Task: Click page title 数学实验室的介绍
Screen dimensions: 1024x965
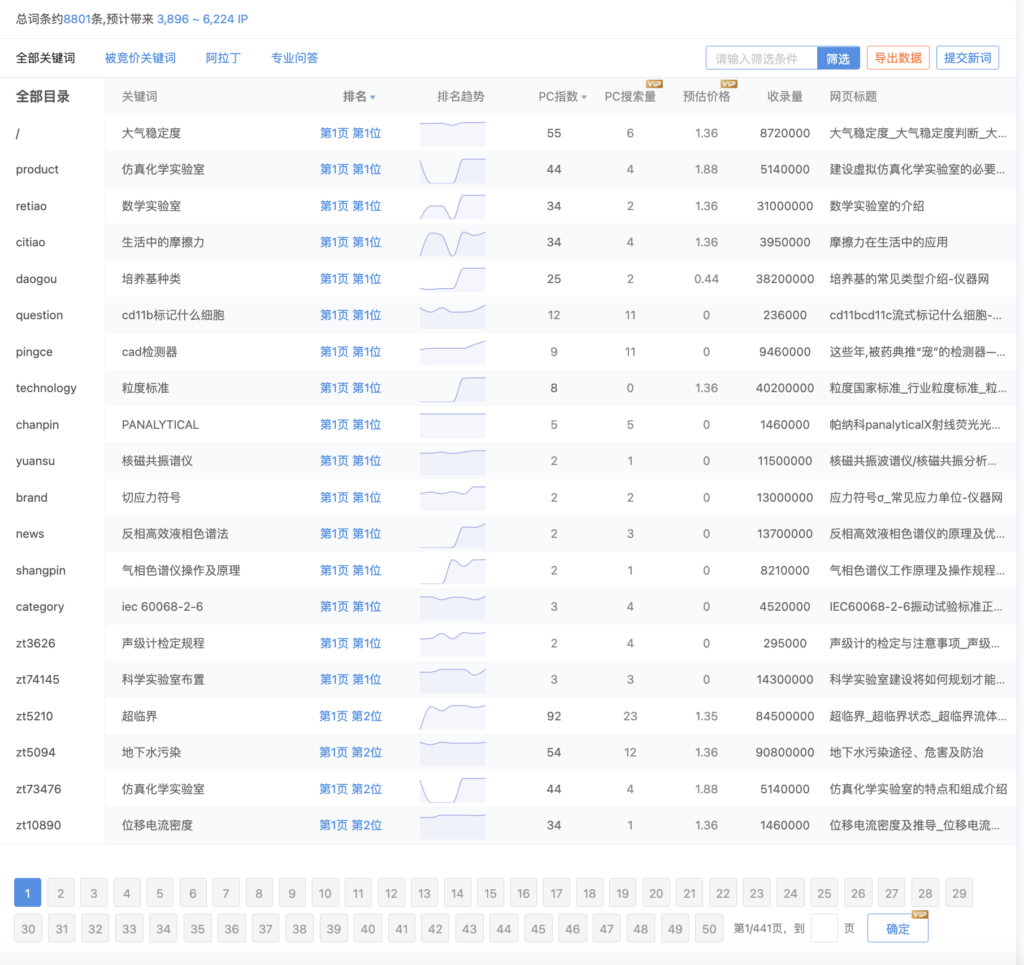Action: [x=876, y=206]
